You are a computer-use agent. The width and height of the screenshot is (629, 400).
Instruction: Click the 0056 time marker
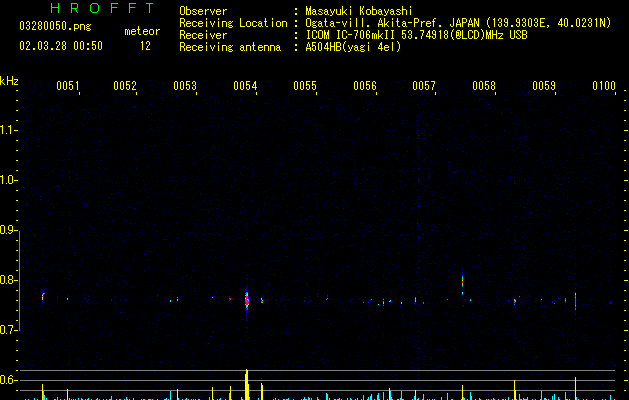pos(365,86)
